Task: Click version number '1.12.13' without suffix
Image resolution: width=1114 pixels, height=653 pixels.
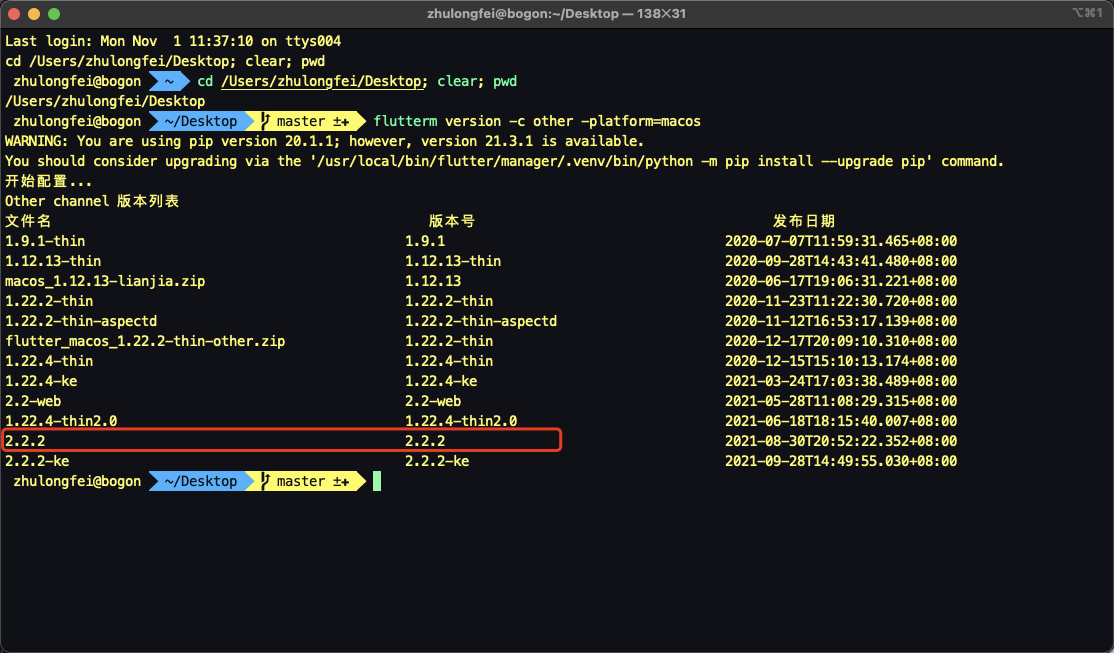Action: [x=433, y=281]
